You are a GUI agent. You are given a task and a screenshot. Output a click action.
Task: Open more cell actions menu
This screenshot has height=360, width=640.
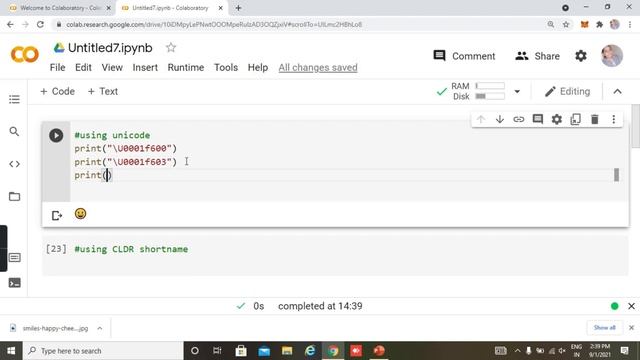click(x=613, y=119)
